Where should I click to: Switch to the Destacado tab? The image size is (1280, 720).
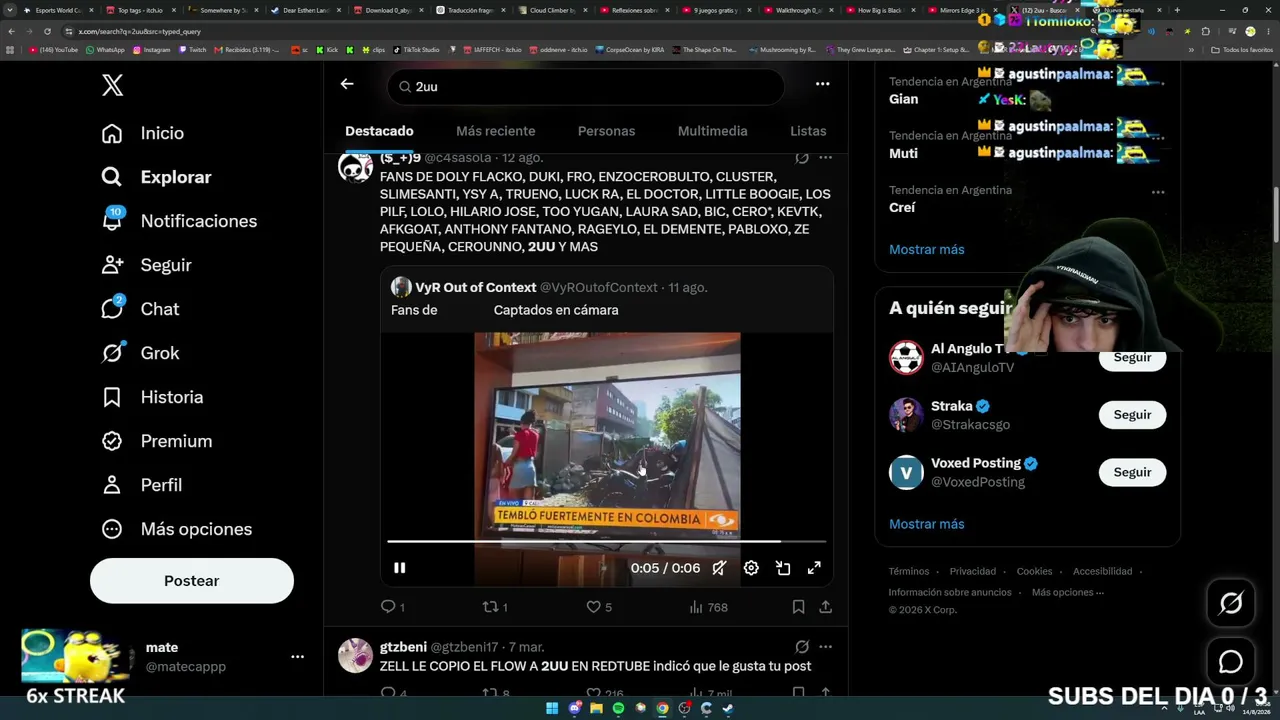(x=379, y=131)
